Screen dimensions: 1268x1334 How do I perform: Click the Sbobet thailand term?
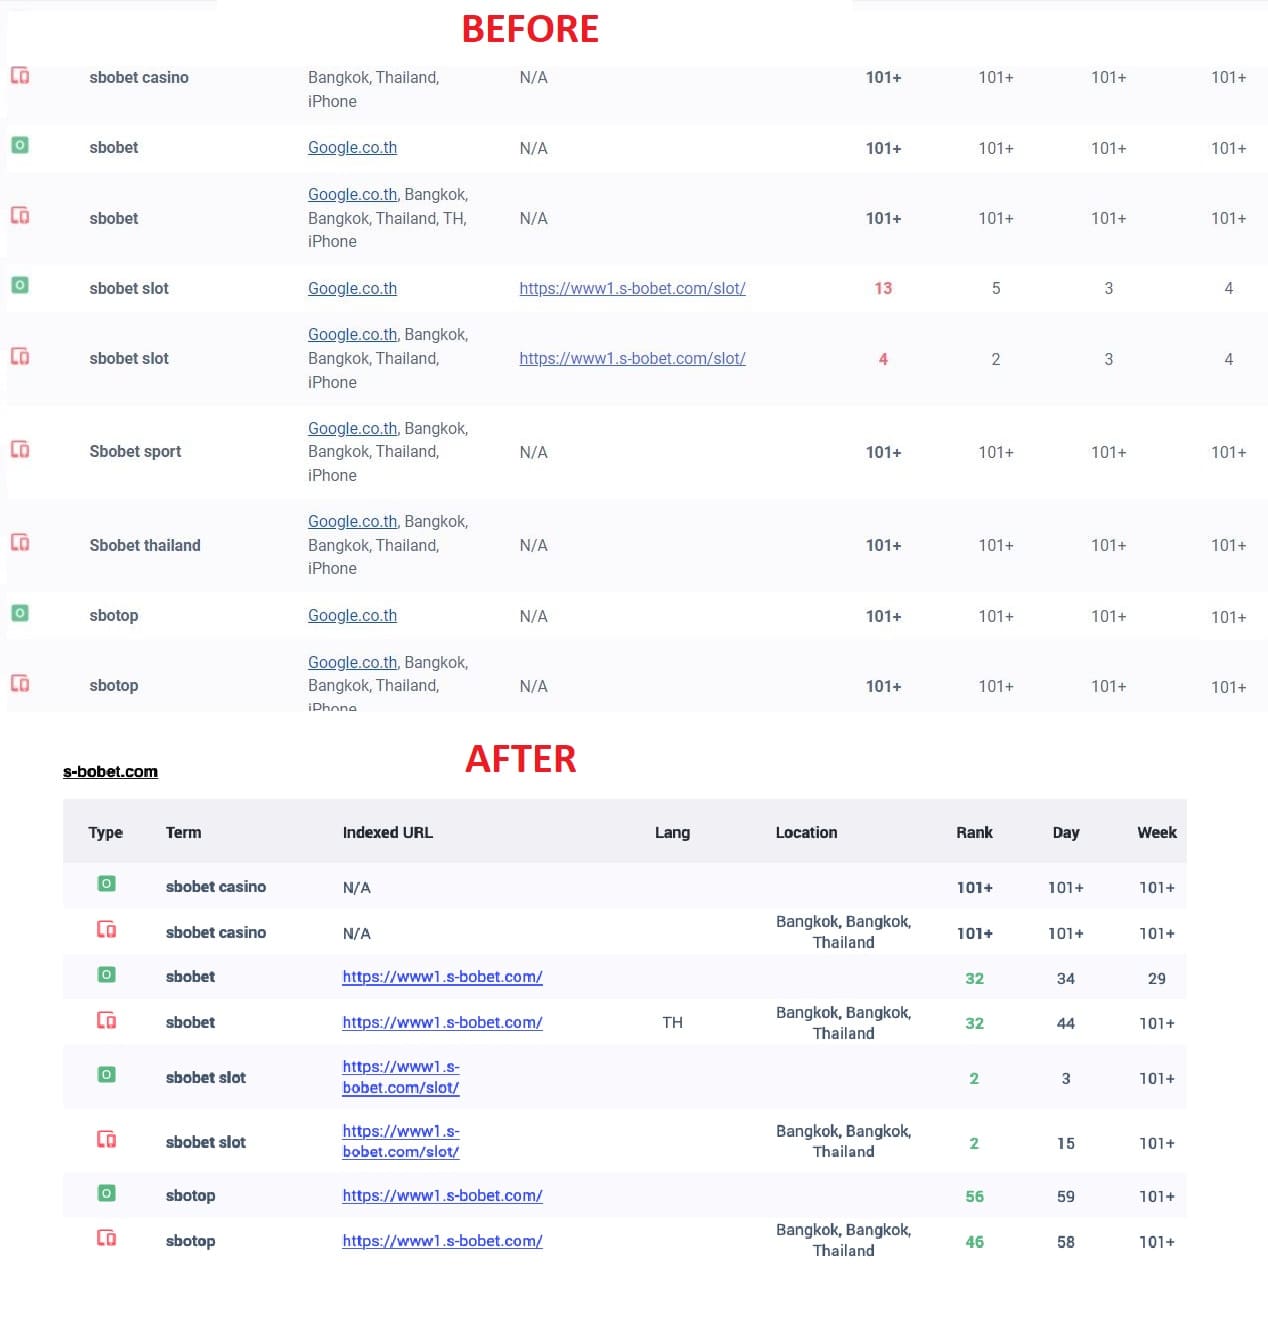[145, 546]
